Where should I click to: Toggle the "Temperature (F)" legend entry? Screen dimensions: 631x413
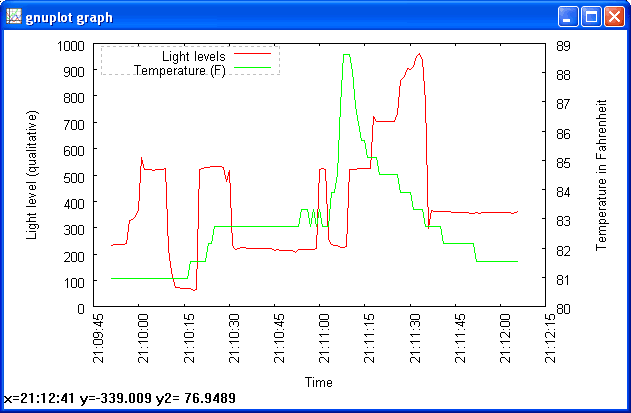pos(180,69)
